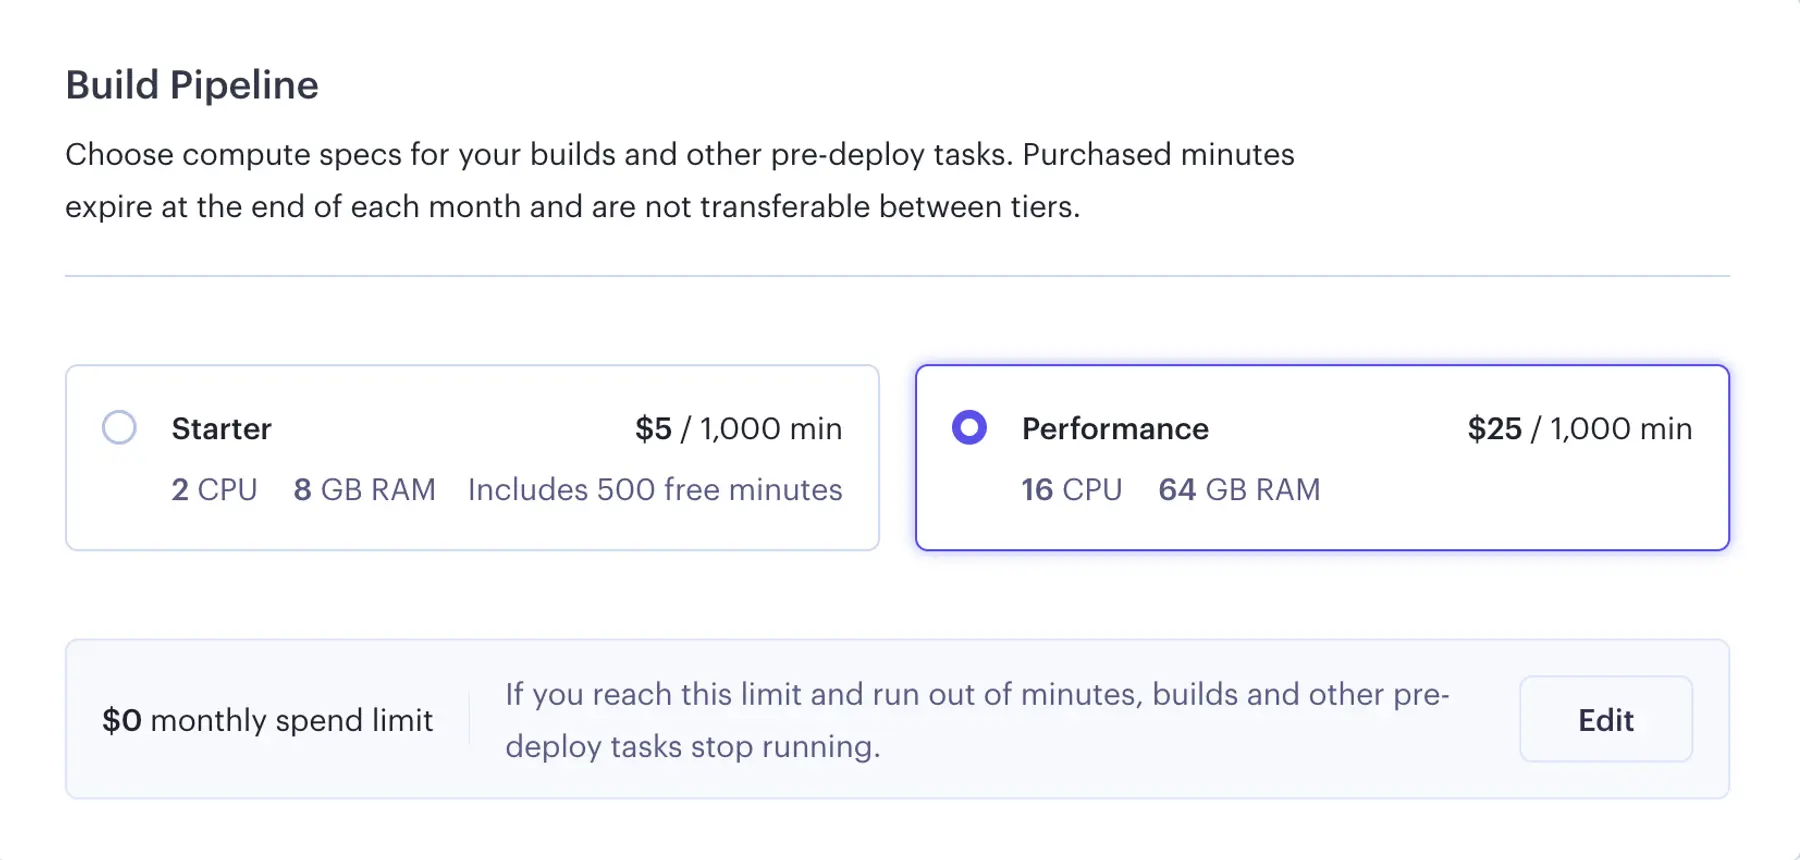Click the pipeline description paragraph
The height and width of the screenshot is (860, 1800).
(680, 180)
